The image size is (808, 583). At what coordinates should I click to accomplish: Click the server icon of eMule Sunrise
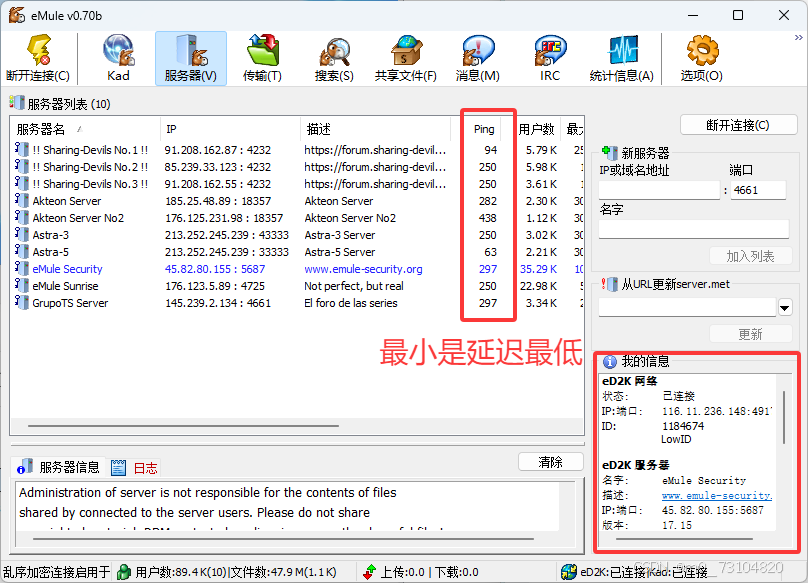click(22, 286)
